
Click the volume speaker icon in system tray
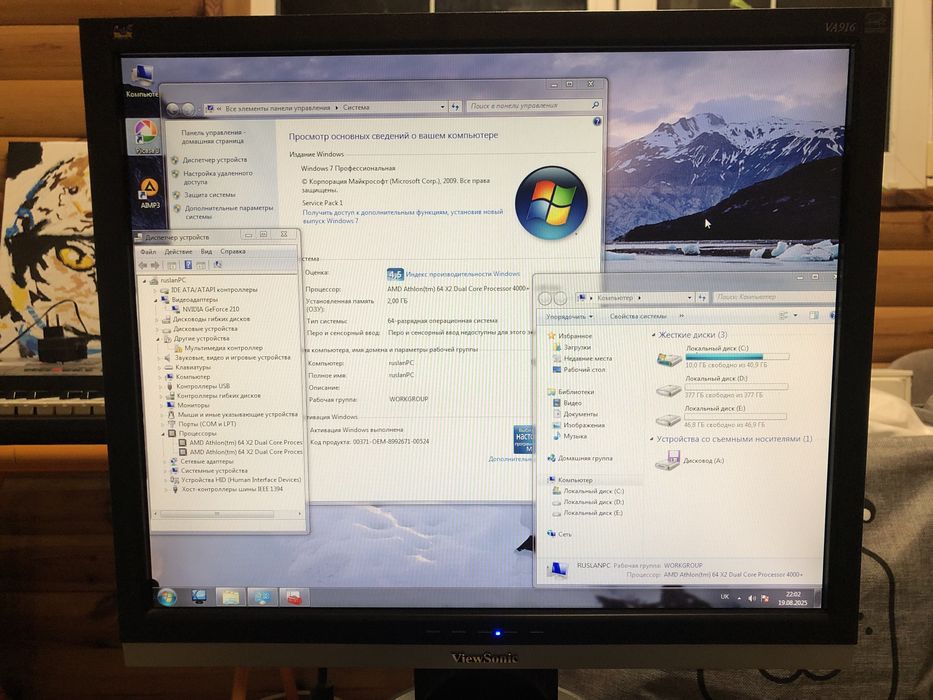pyautogui.click(x=752, y=598)
